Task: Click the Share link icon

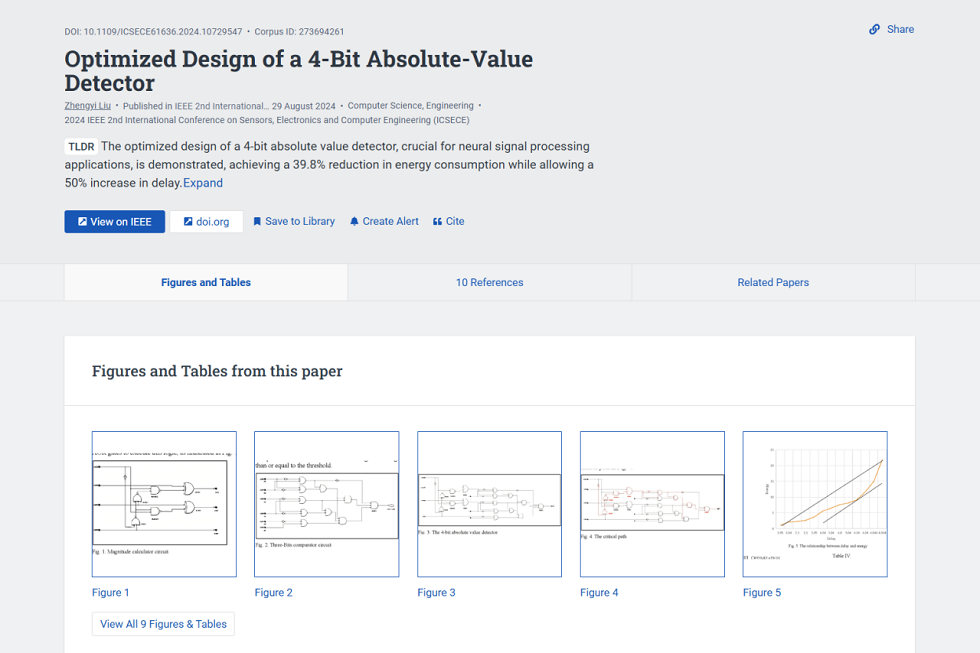Action: click(x=875, y=30)
